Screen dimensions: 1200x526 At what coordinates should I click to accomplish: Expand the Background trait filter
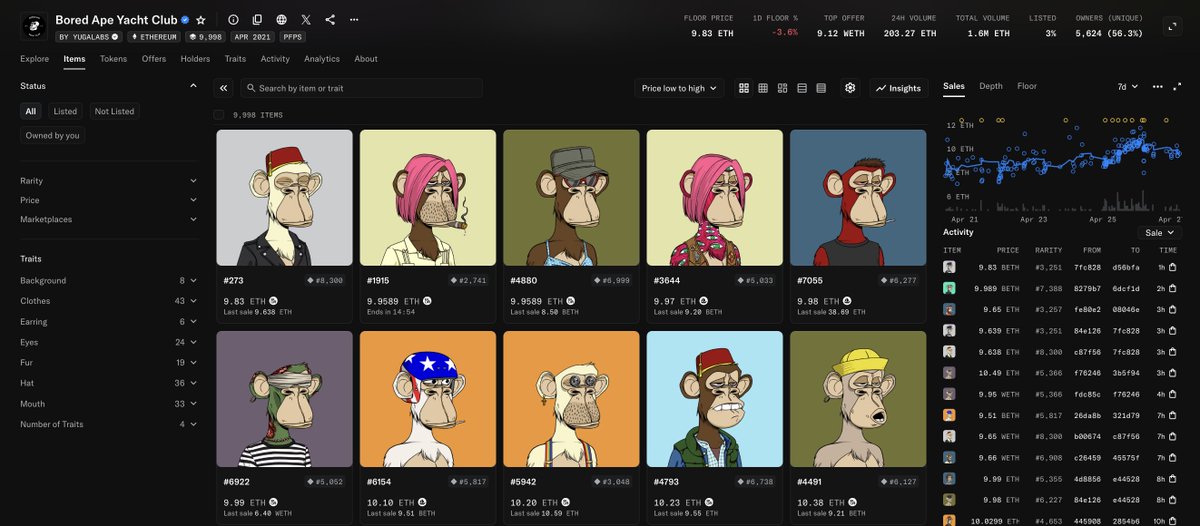109,281
